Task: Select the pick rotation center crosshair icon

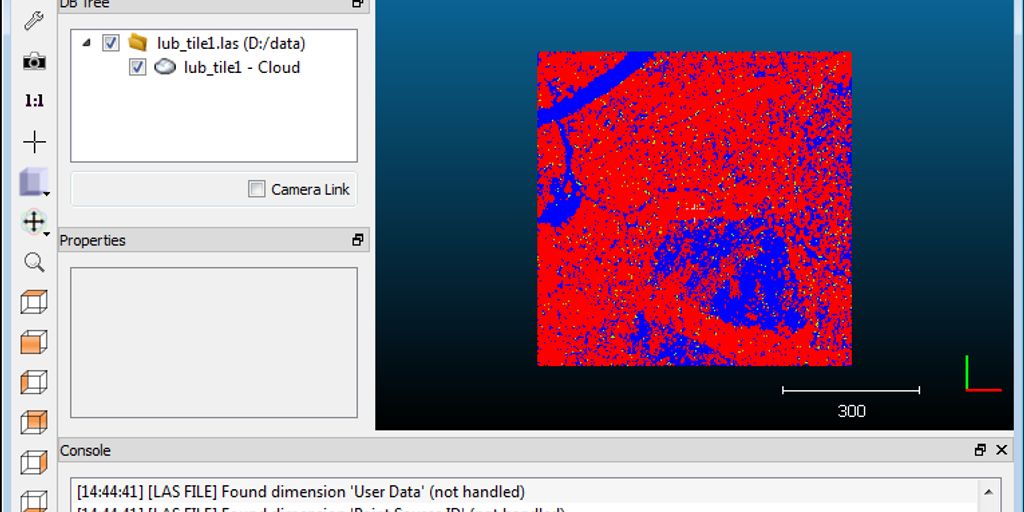Action: point(34,142)
